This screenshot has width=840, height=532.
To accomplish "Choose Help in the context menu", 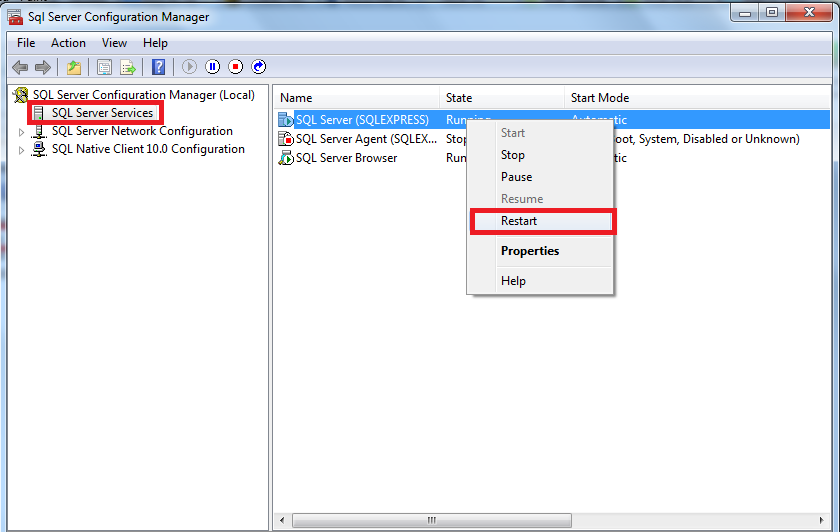I will pyautogui.click(x=541, y=281).
